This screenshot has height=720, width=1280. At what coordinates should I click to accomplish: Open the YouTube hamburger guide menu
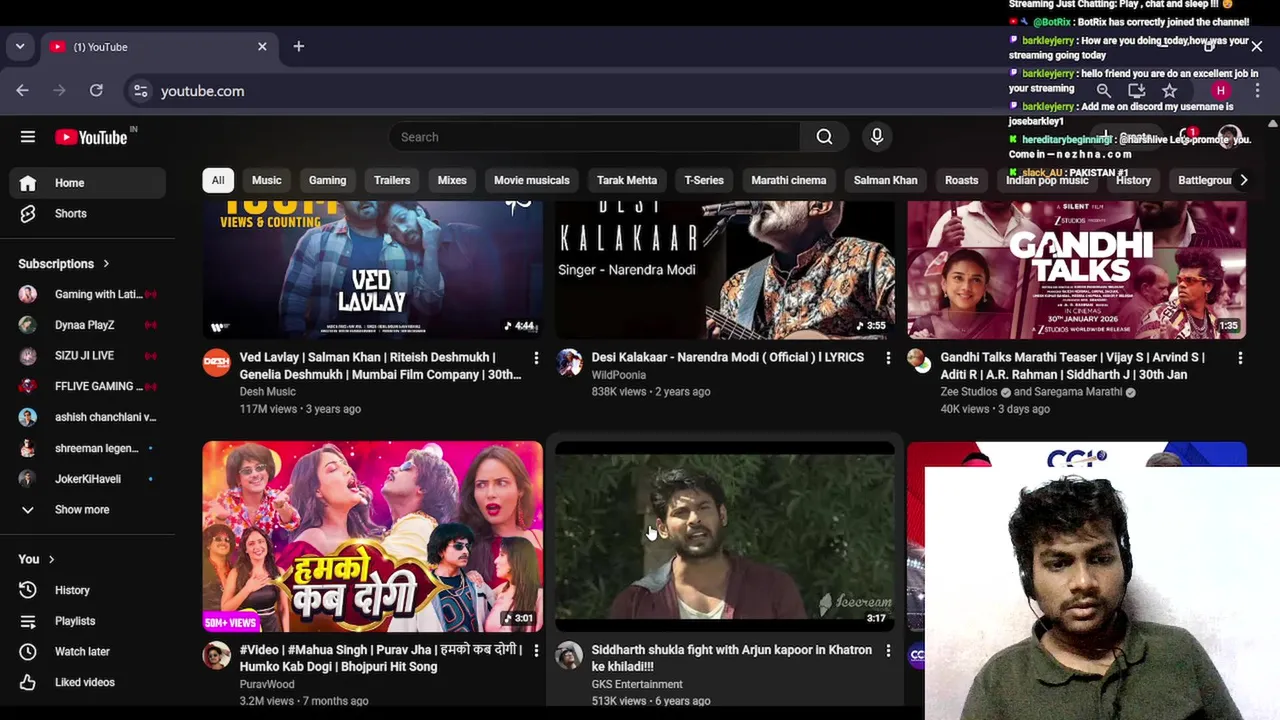[28, 137]
